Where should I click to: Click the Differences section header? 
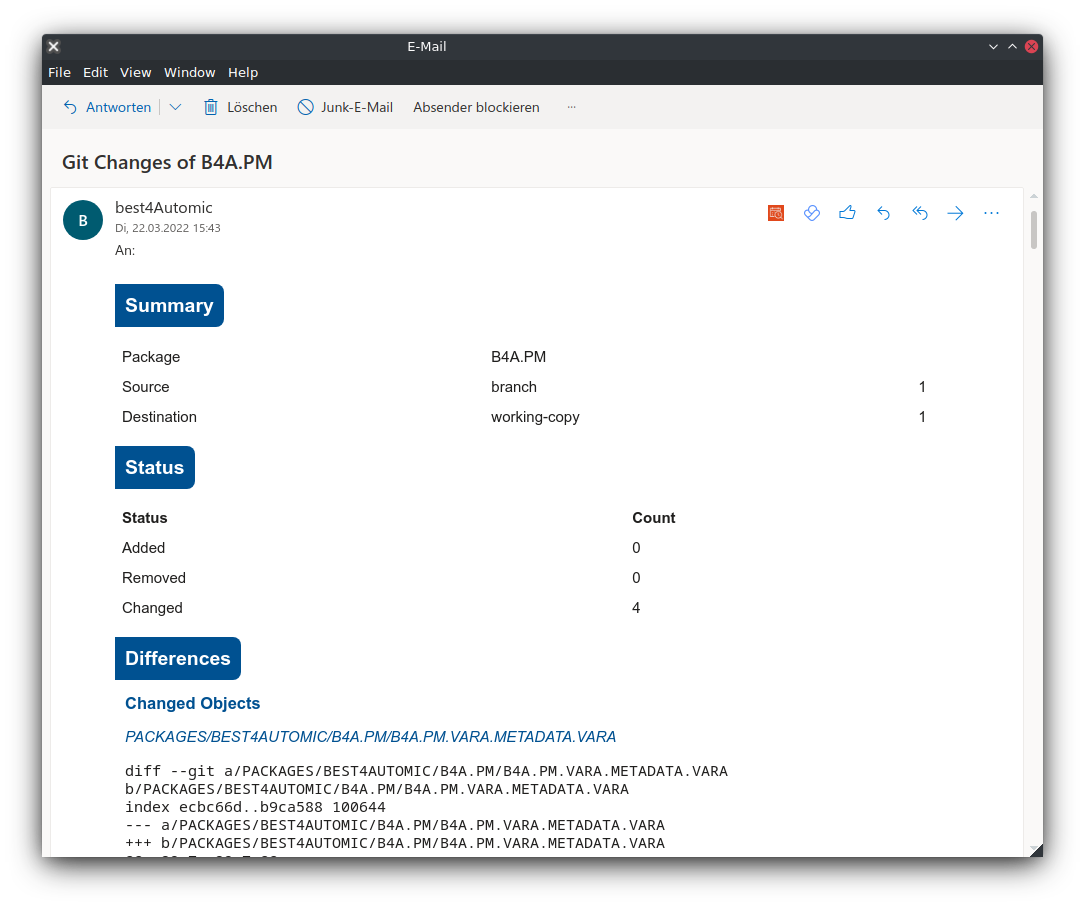(177, 658)
